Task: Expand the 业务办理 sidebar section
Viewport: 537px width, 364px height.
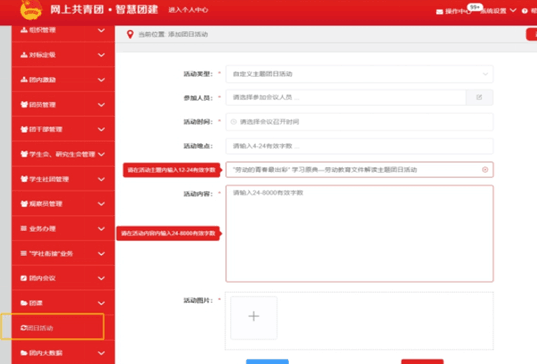Action: (x=63, y=229)
